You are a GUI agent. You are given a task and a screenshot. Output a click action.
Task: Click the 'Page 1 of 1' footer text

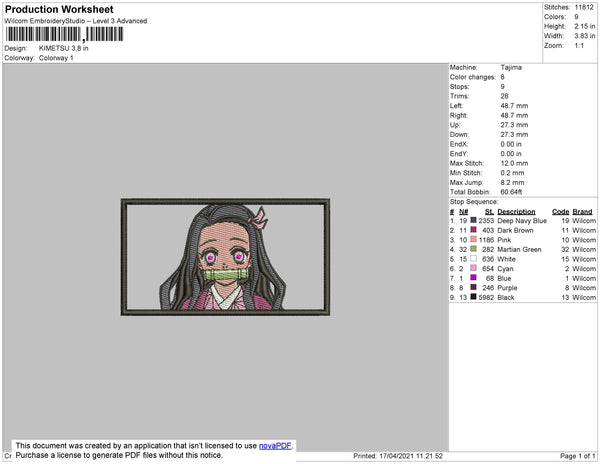coord(578,456)
